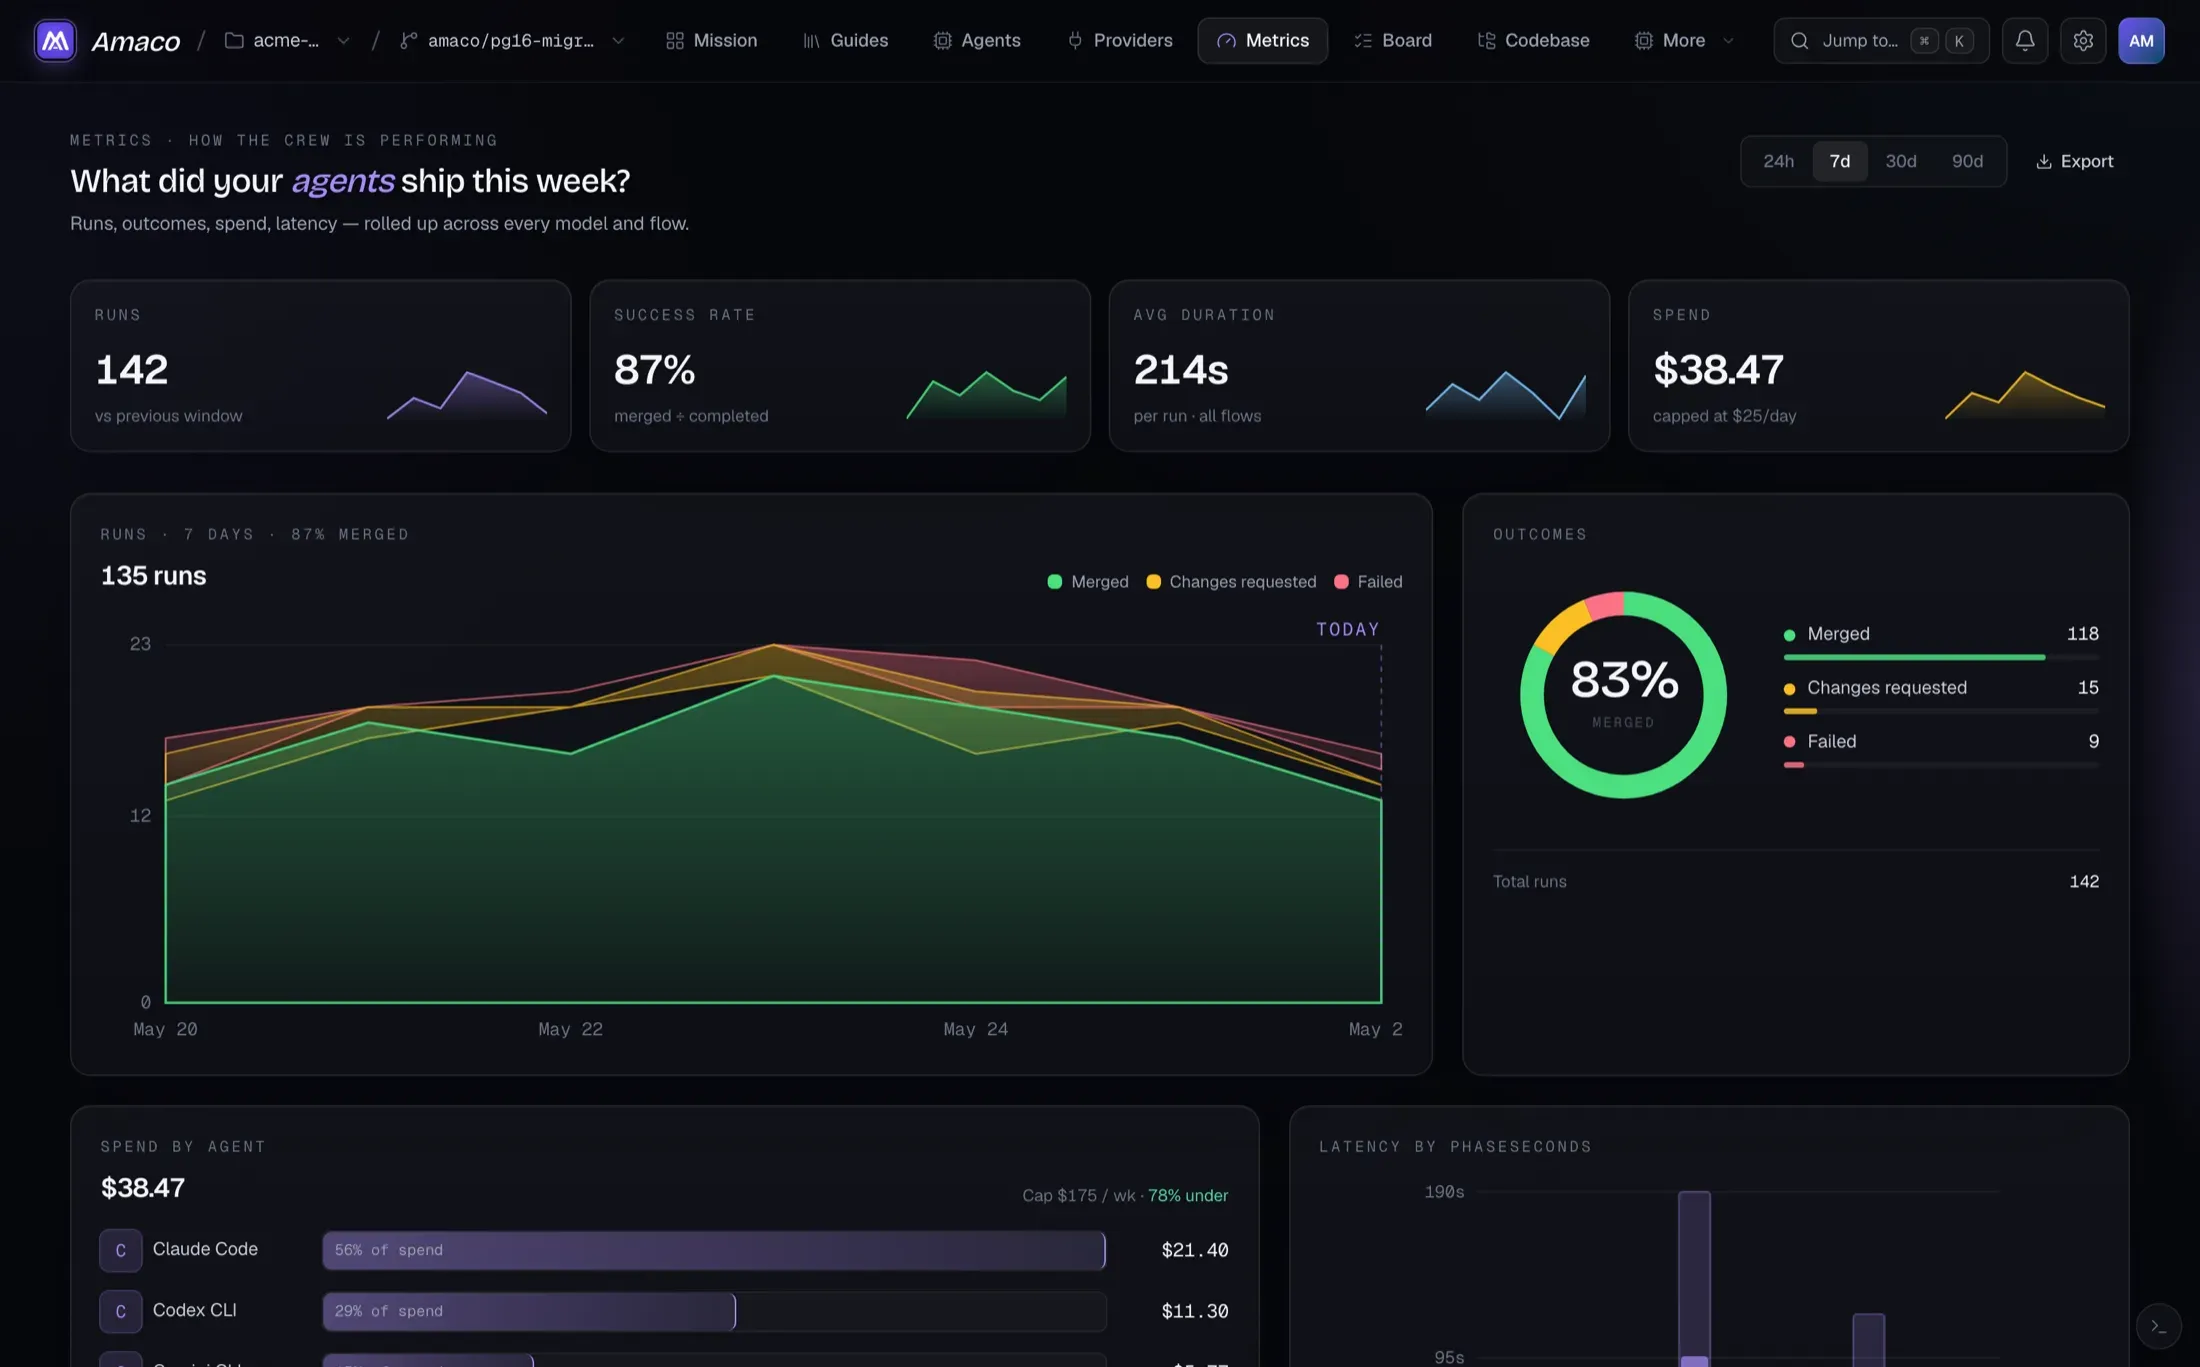Image resolution: width=2200 pixels, height=1367 pixels.
Task: Switch to the Codebase tab
Action: pos(1533,41)
